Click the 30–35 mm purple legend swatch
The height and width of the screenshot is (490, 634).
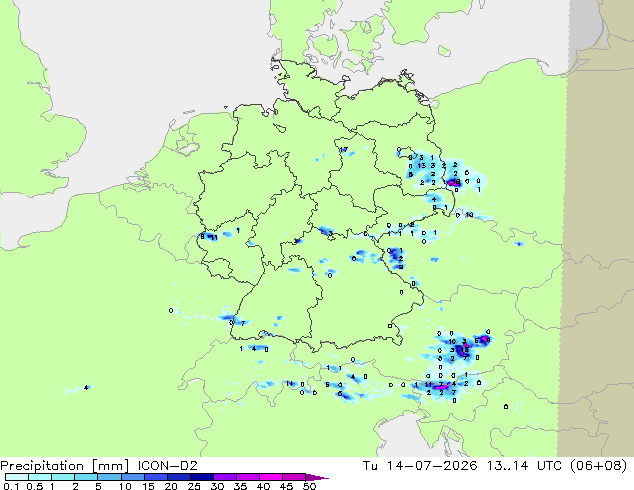coord(224,477)
